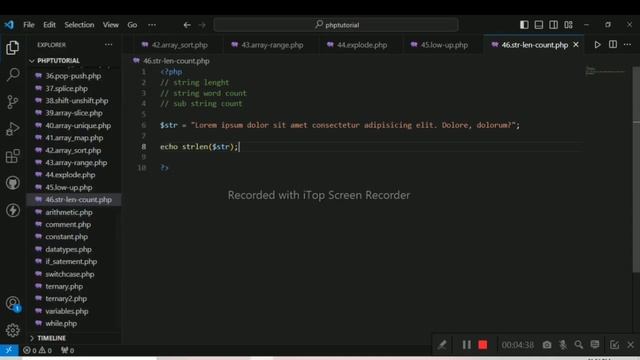Click the recorder magnifier zoom icon
The height and width of the screenshot is (360, 640).
tap(579, 345)
